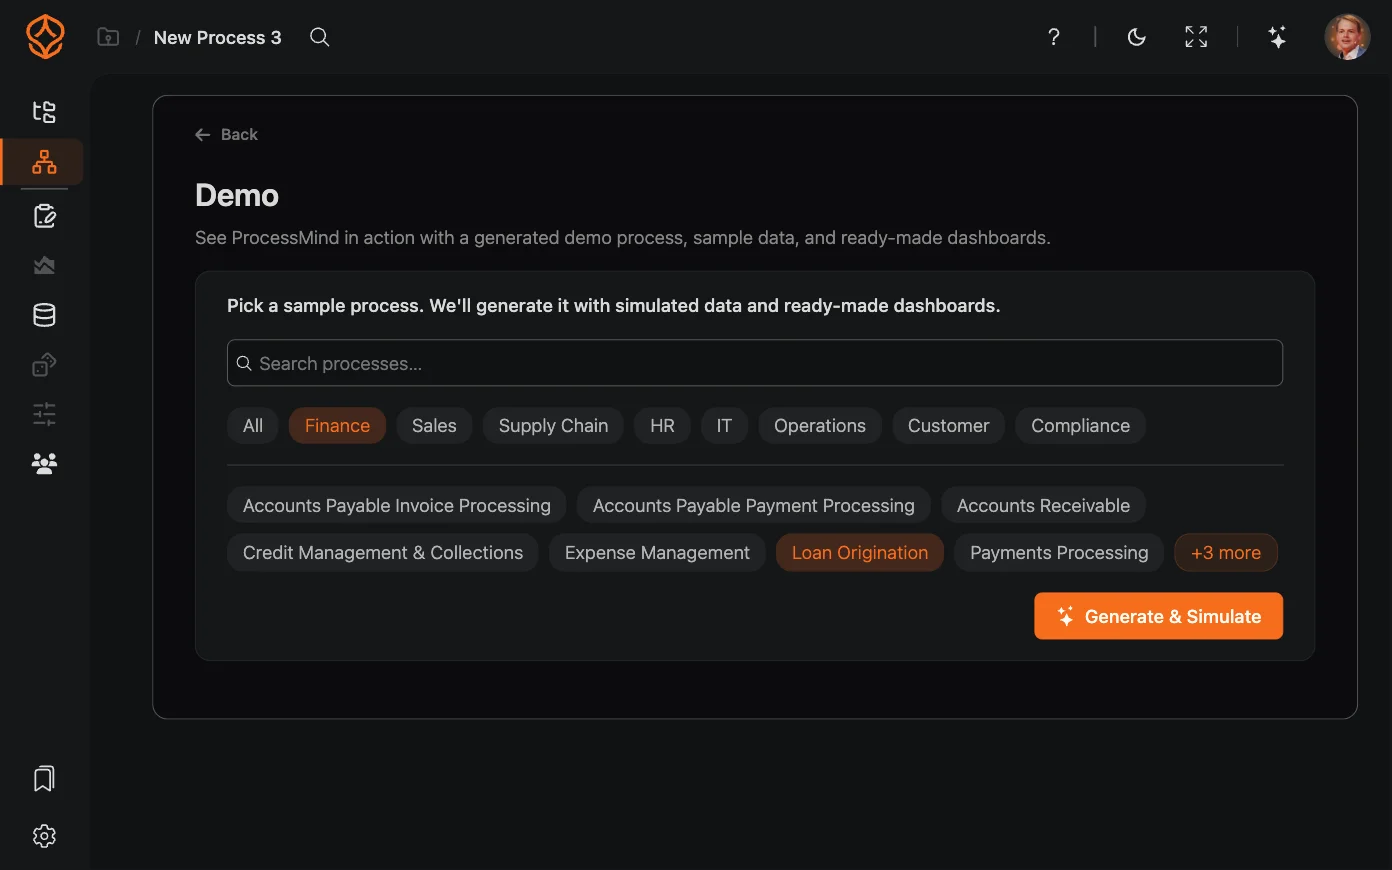Open the user profile avatar
Image resolution: width=1392 pixels, height=870 pixels.
[1347, 37]
